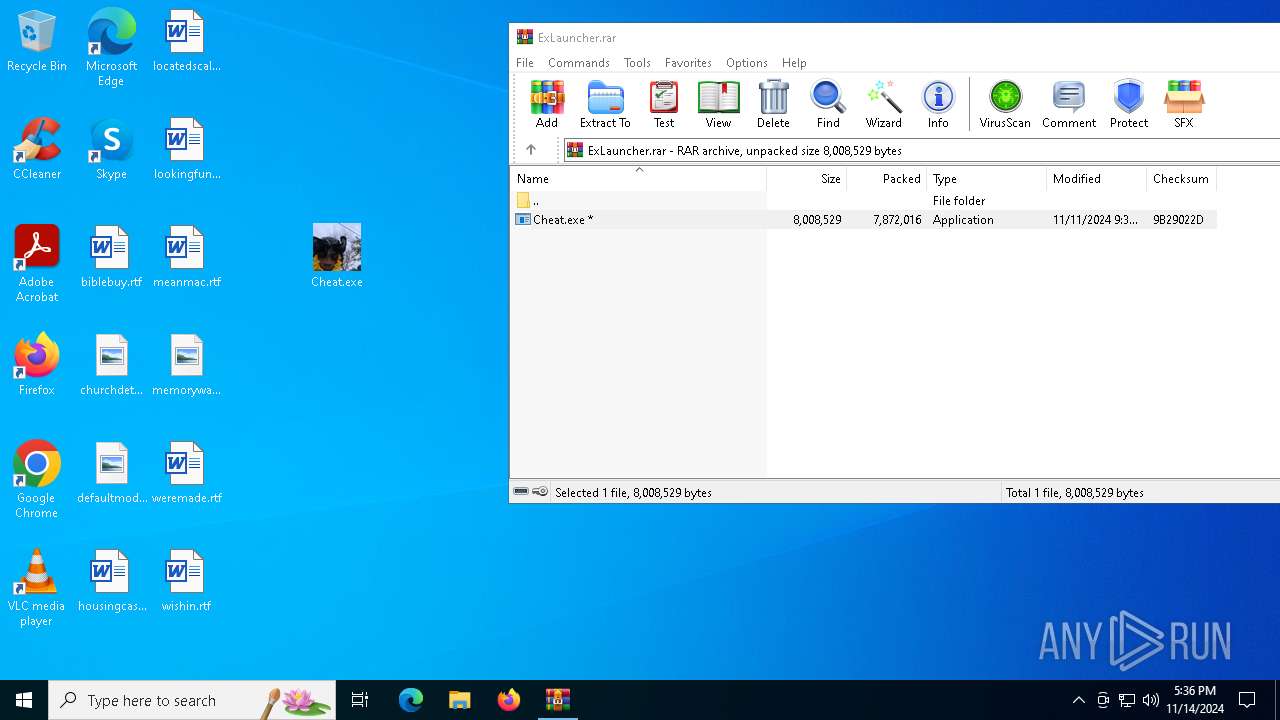
Task: Open the Tools menu
Action: (x=637, y=62)
